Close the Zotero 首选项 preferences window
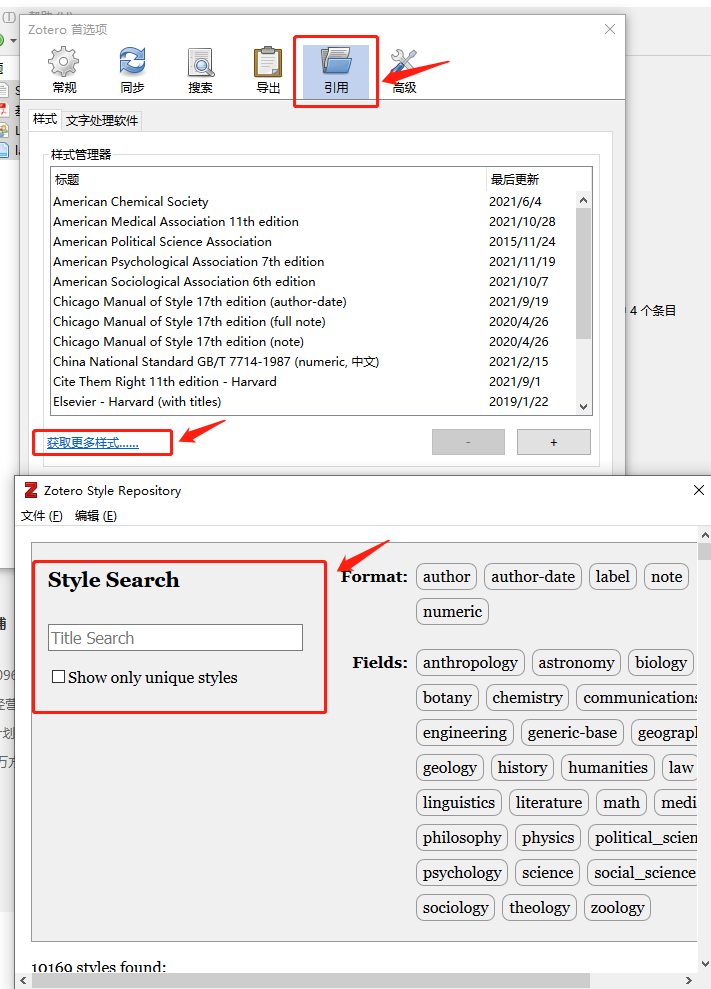 pos(609,29)
